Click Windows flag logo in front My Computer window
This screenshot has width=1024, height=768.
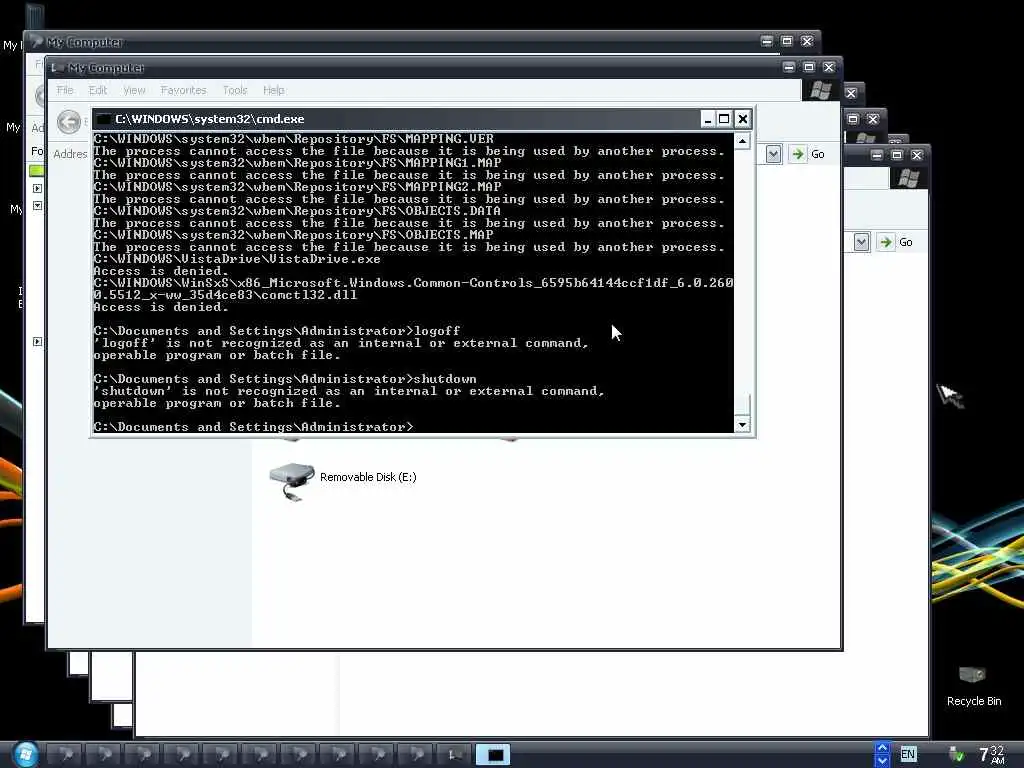[821, 90]
